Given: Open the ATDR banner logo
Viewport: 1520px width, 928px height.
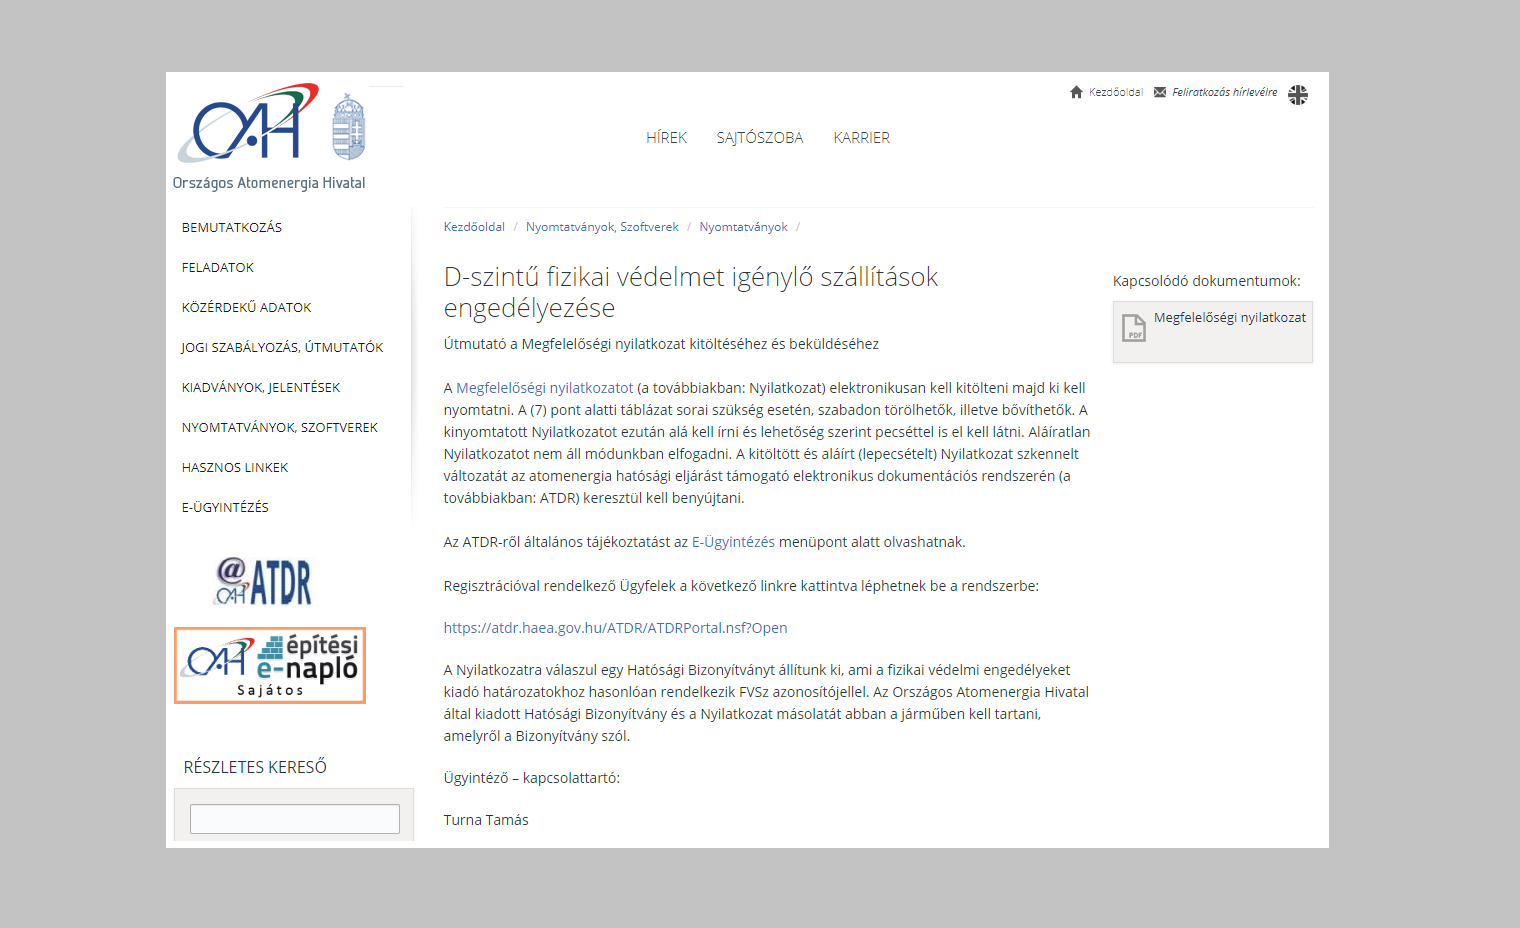Looking at the screenshot, I should 263,581.
